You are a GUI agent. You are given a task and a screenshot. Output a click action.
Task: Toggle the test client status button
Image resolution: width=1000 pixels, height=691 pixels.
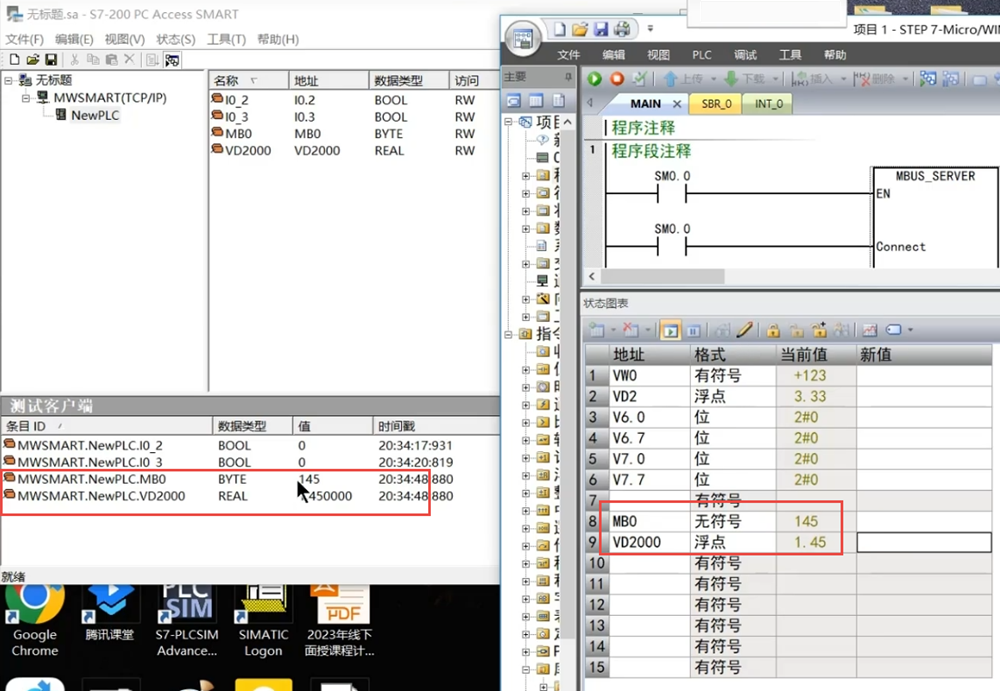[x=172, y=60]
